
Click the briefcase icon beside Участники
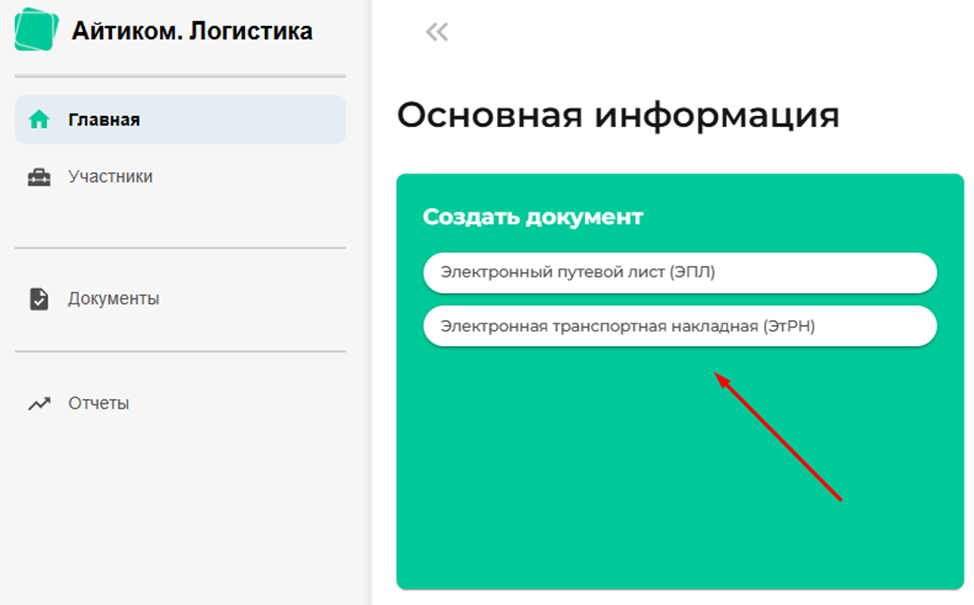39,177
